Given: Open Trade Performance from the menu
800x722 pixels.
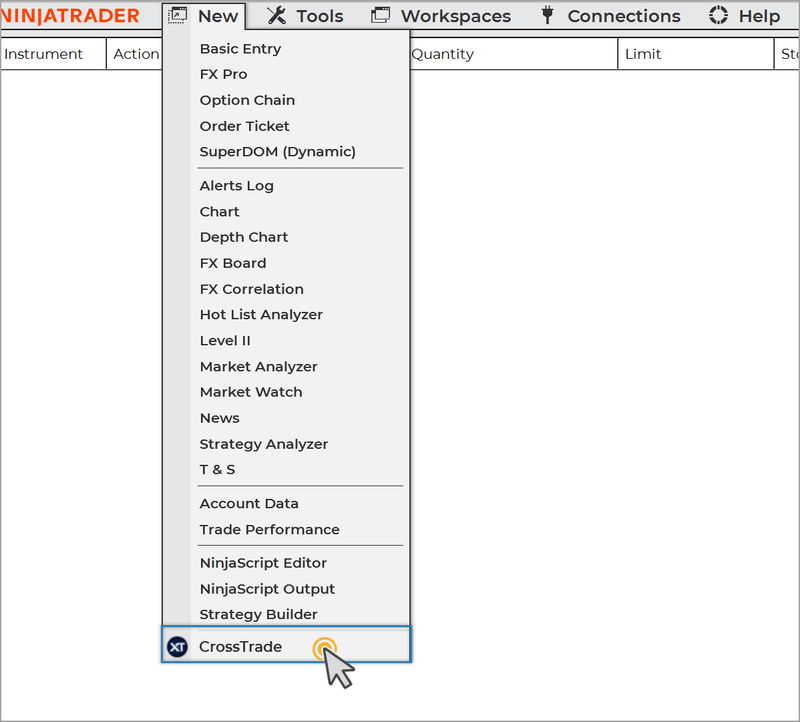Looking at the screenshot, I should click(269, 530).
